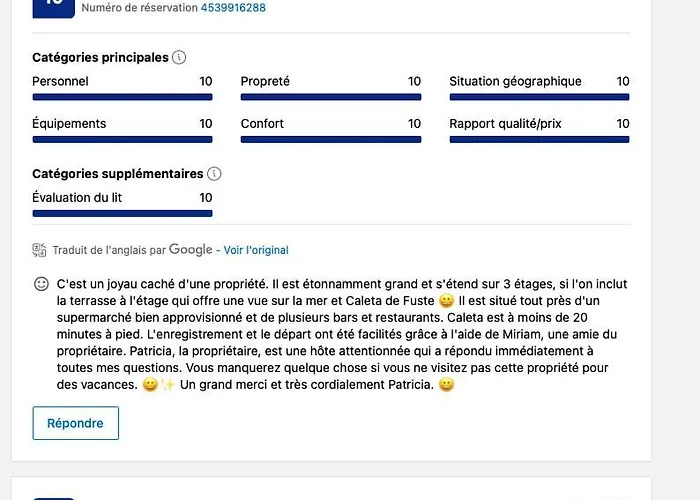The image size is (700, 500).
Task: Click the review text paragraph
Action: tap(330, 334)
